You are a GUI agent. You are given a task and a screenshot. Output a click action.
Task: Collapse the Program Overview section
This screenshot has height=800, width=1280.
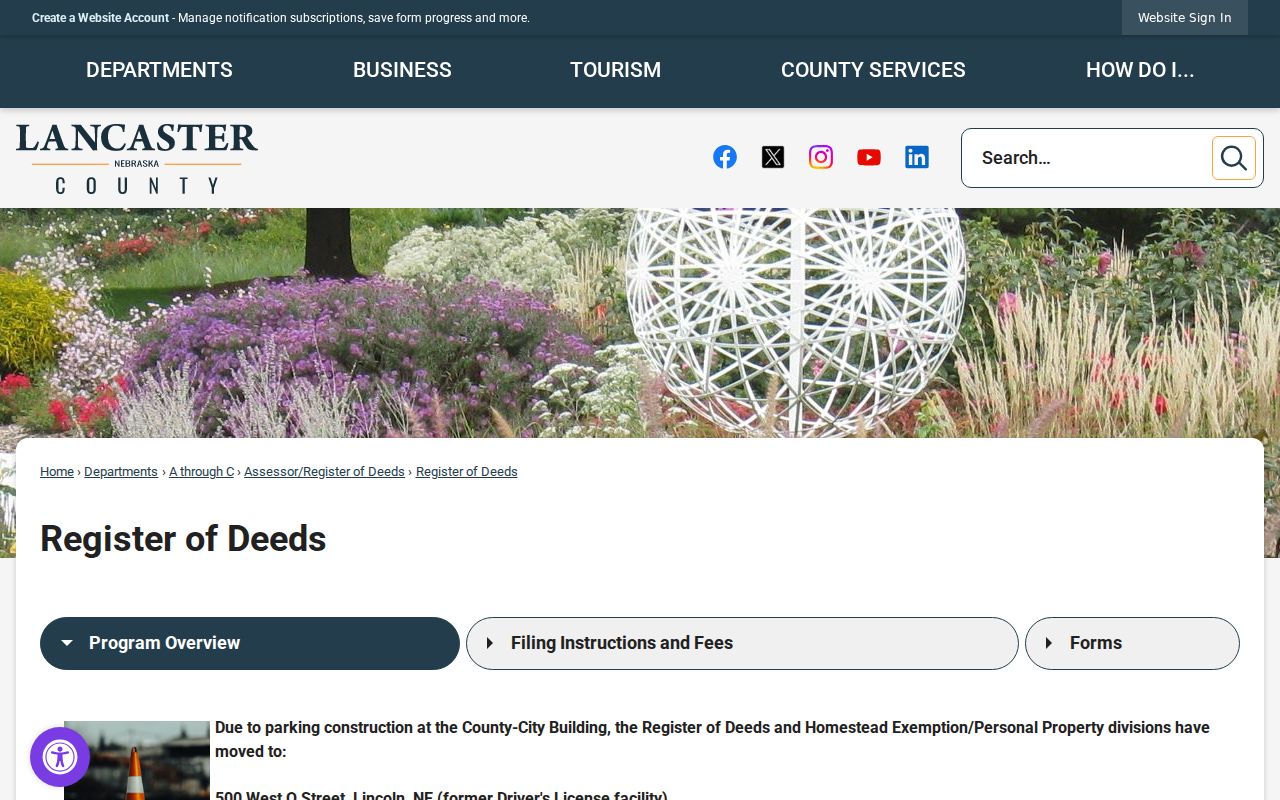250,643
